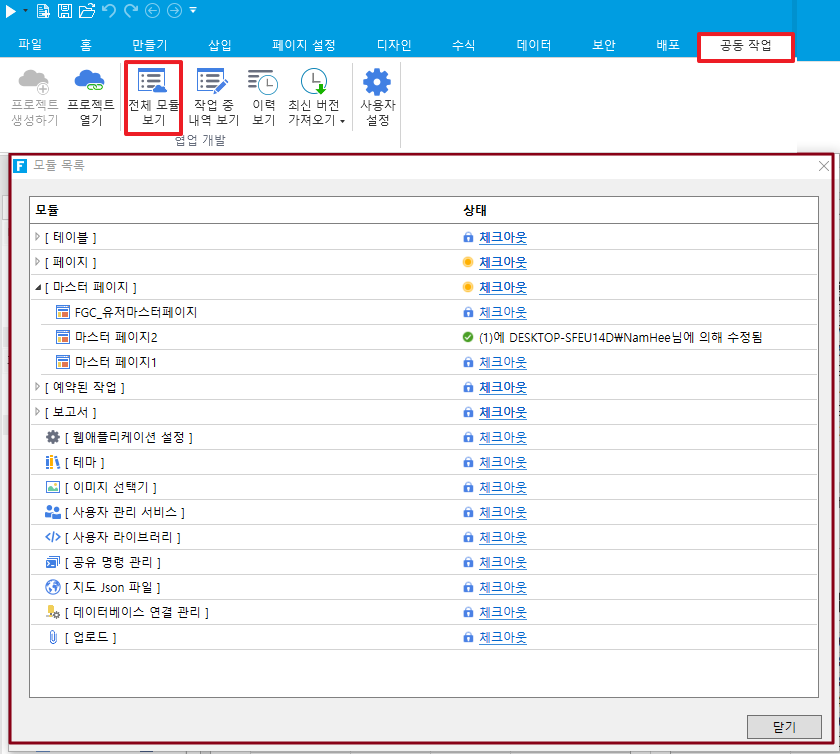Expand the [ 보고서 ] module node
840x754 pixels.
38,412
